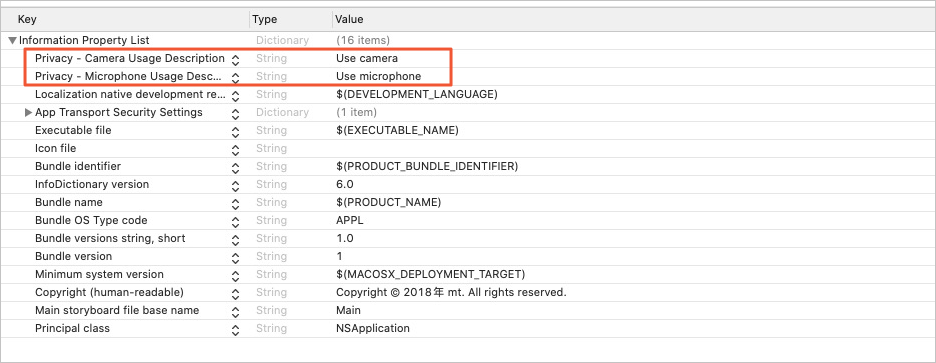Open key stepper for Camera Usage Description

click(236, 59)
